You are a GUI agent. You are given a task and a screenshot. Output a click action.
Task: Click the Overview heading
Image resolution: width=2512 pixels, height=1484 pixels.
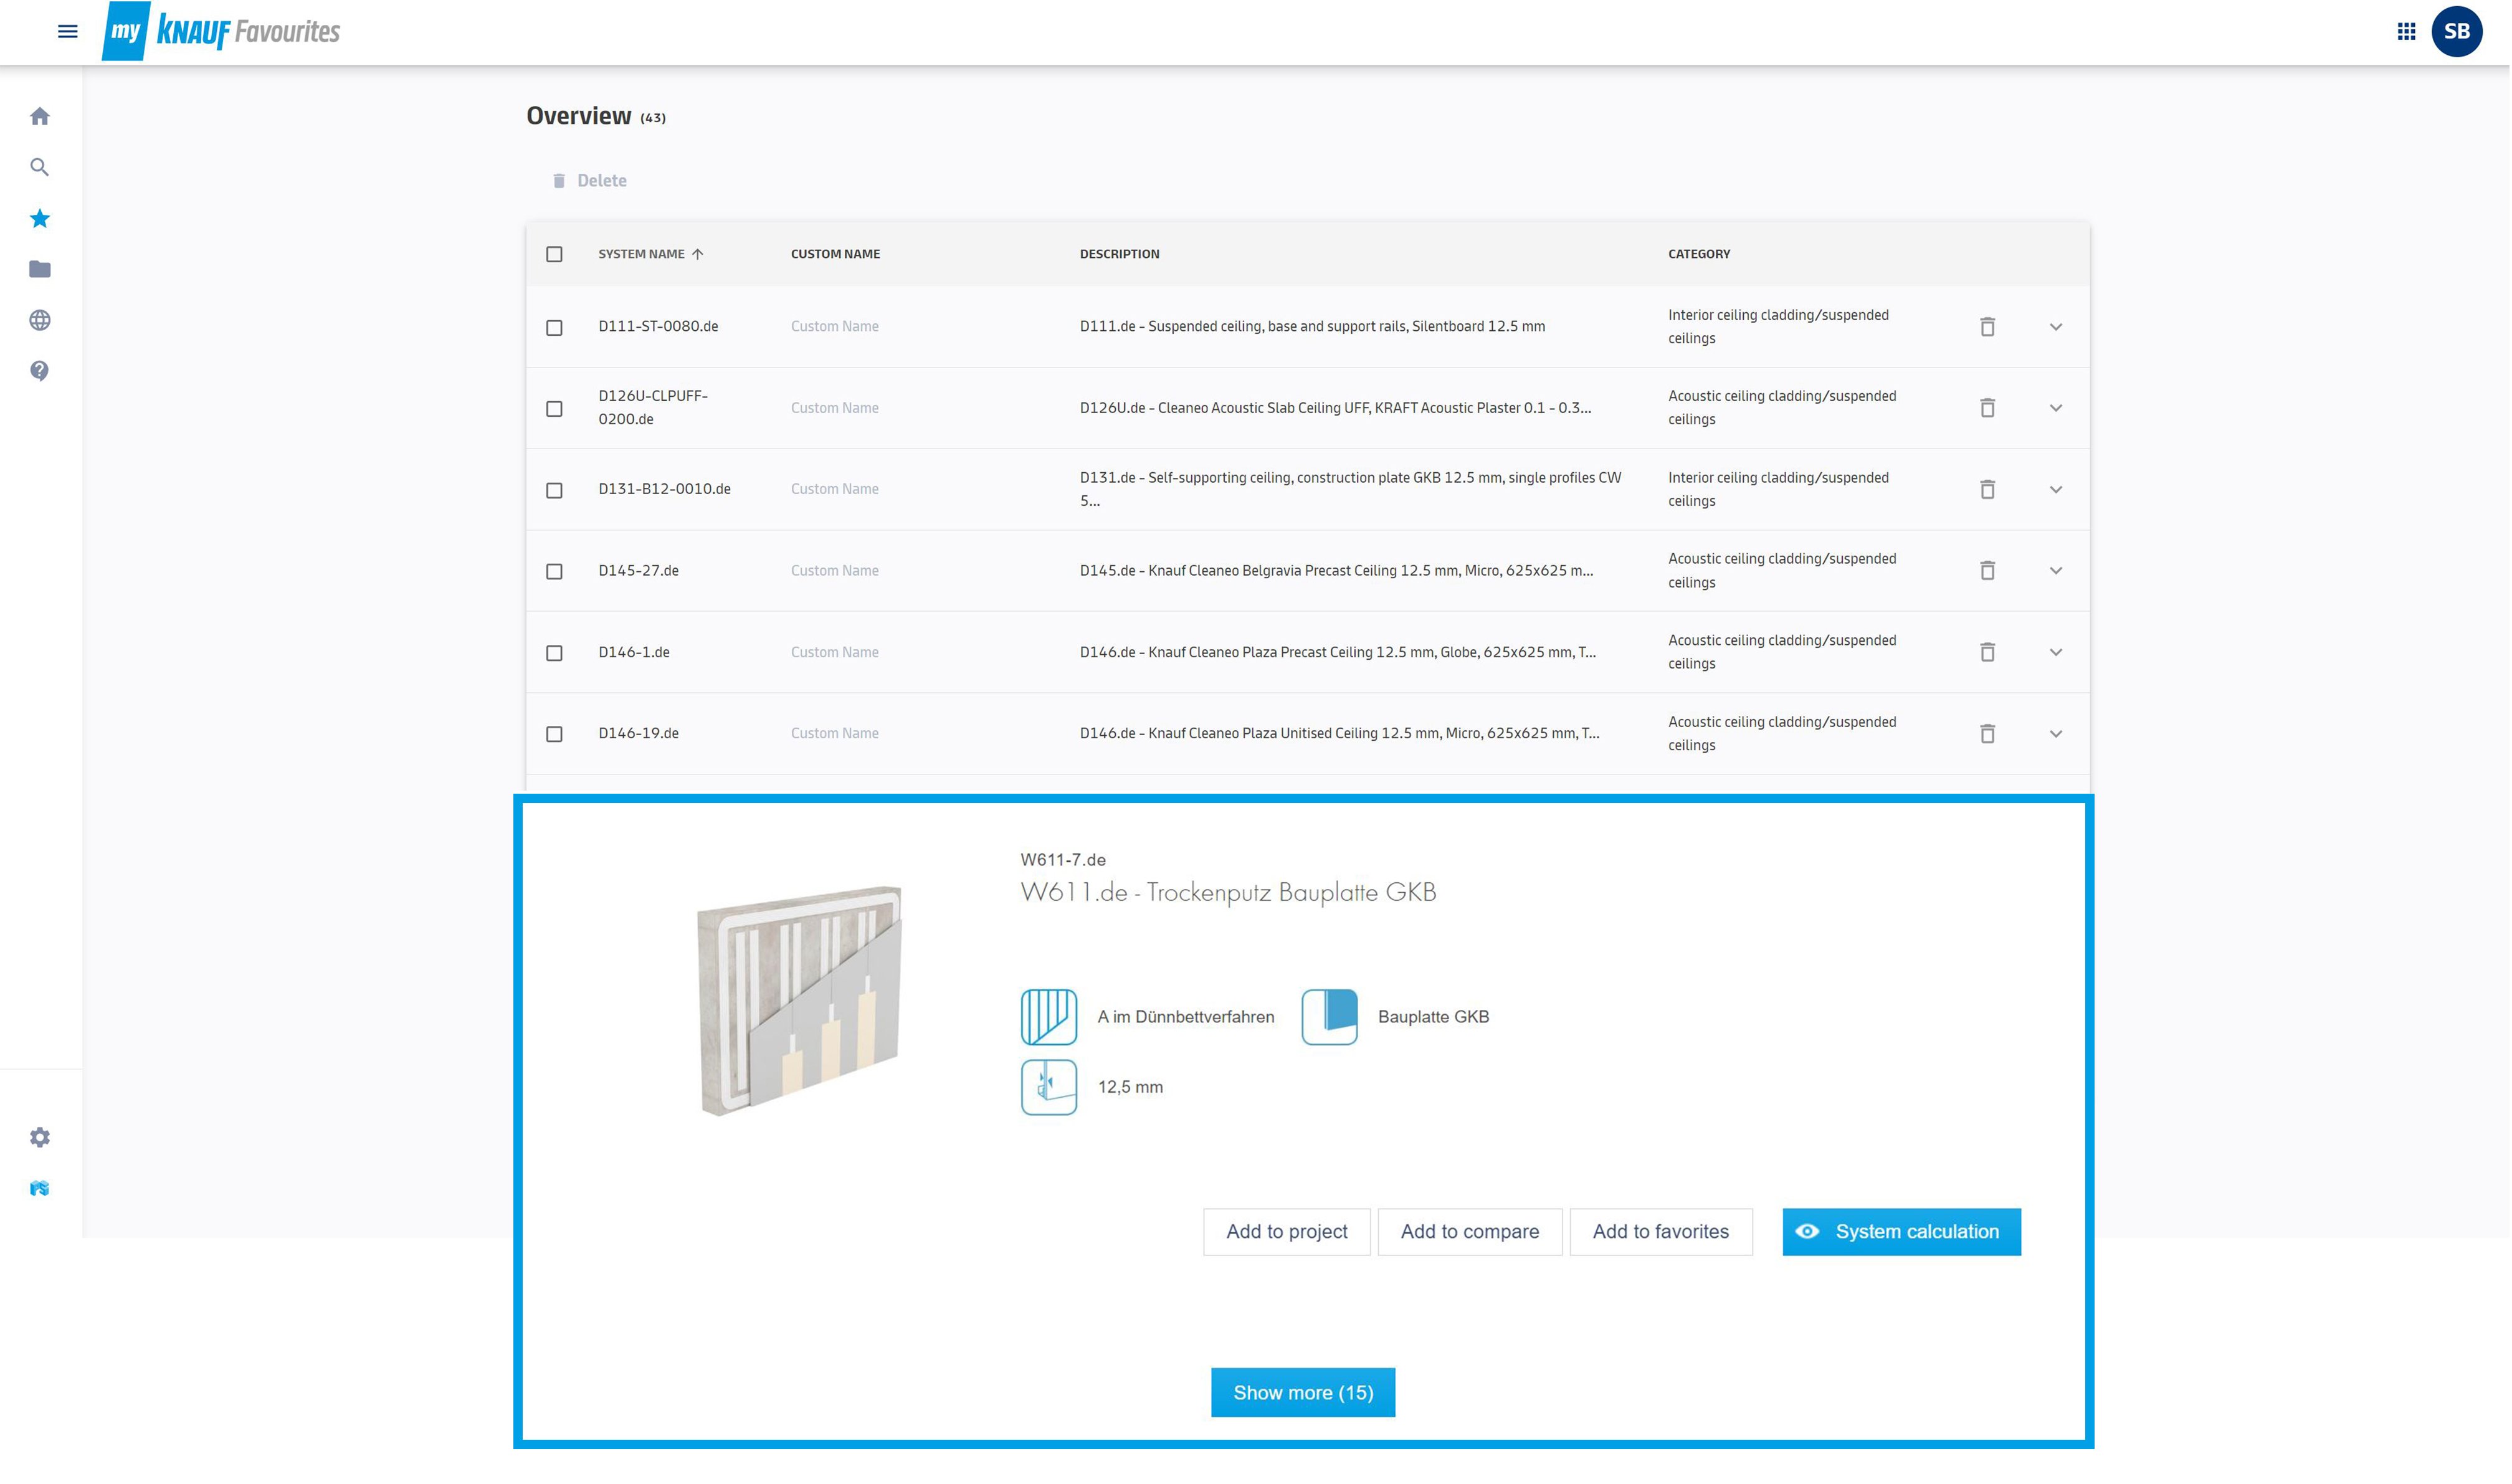pyautogui.click(x=579, y=116)
